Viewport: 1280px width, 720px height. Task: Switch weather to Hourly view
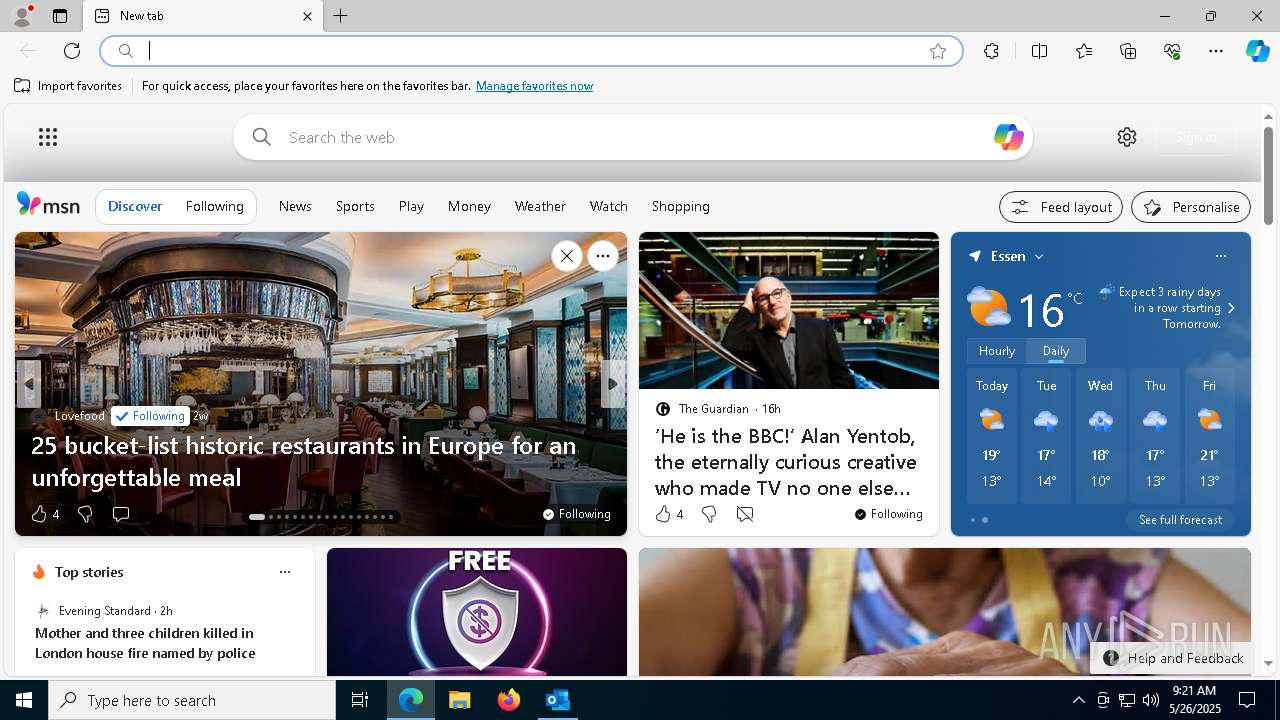[x=997, y=351]
